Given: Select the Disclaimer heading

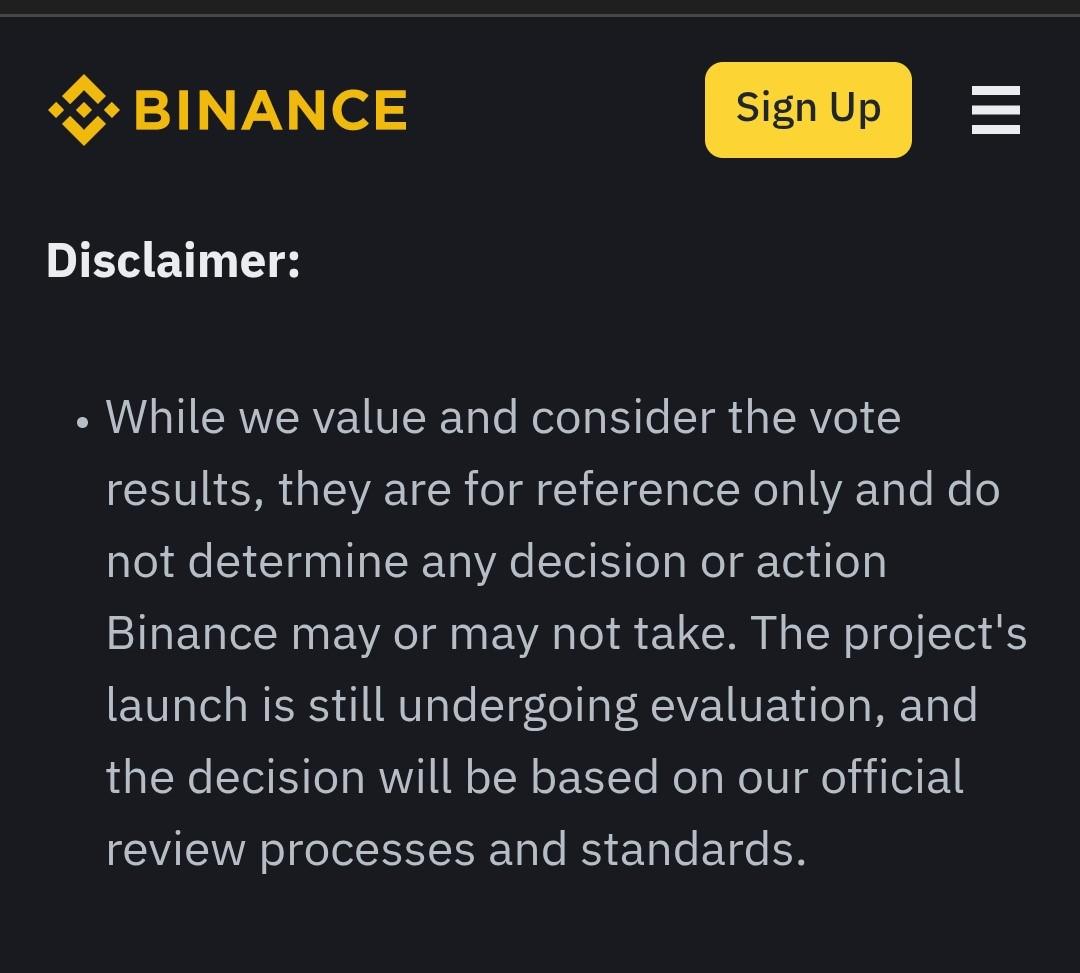Looking at the screenshot, I should 173,261.
